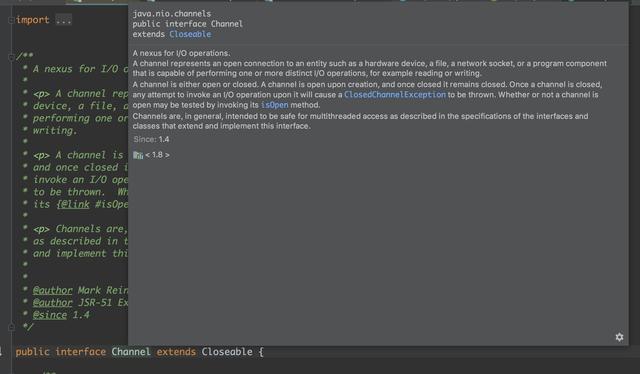Click the @author tag before JSR-51
This screenshot has height=374, width=640.
(x=52, y=303)
